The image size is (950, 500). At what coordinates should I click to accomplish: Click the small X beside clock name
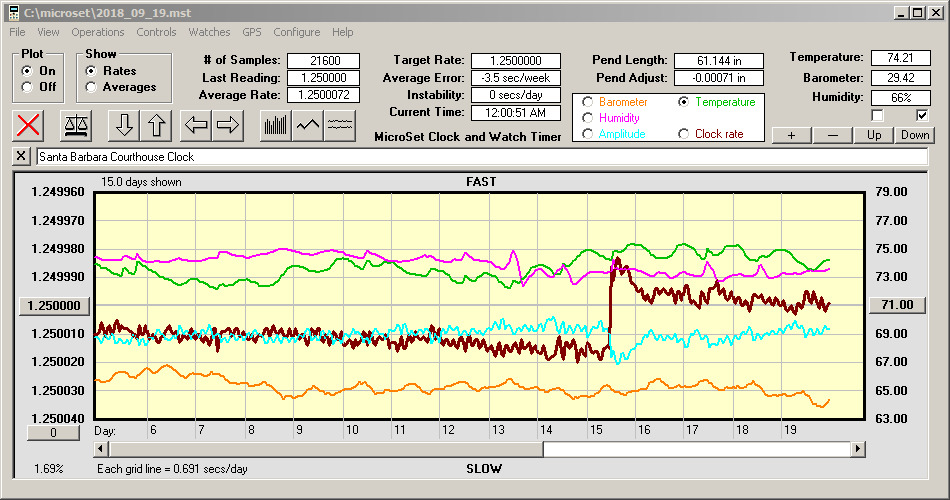pos(21,156)
